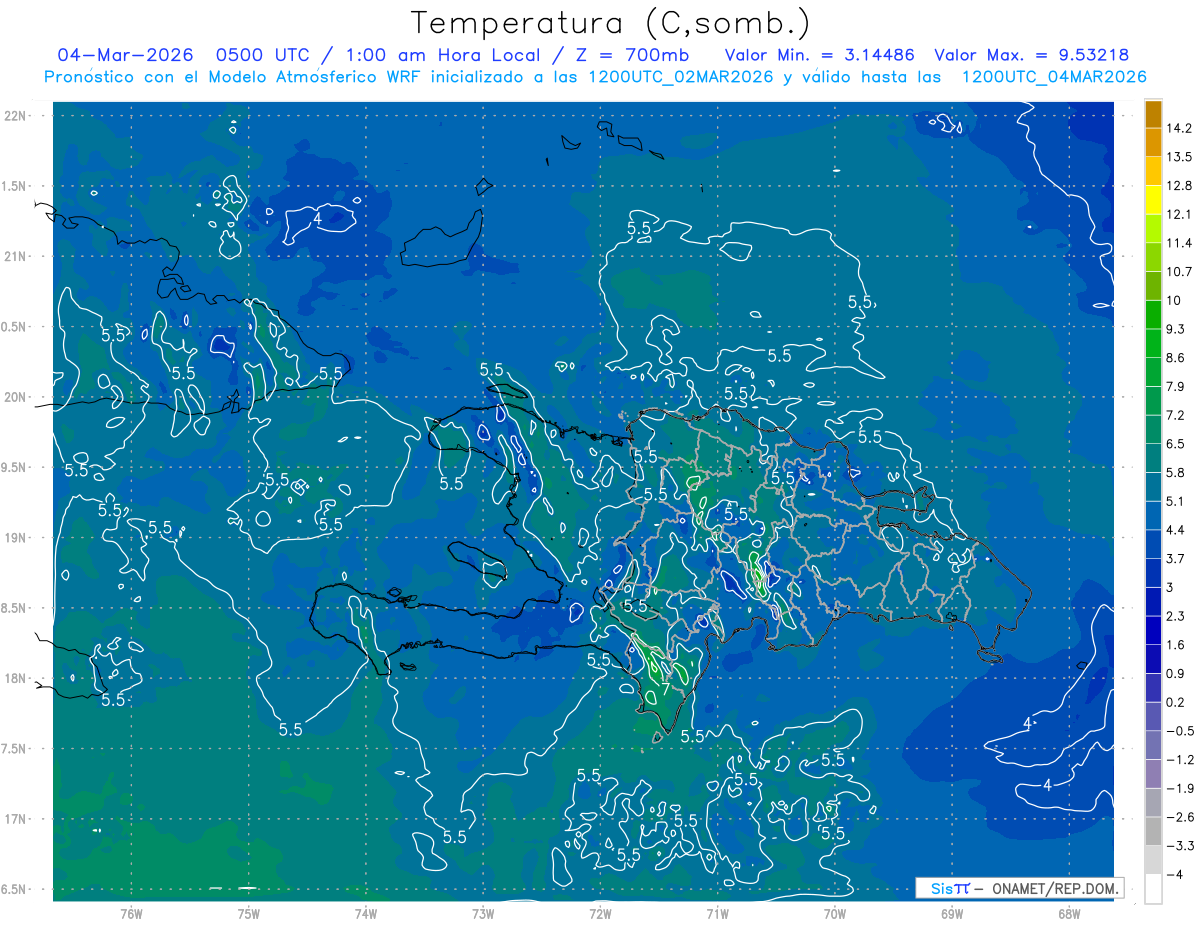This screenshot has height=927, width=1200.
Task: Click the "69W" longitude axis label
Action: point(952,913)
